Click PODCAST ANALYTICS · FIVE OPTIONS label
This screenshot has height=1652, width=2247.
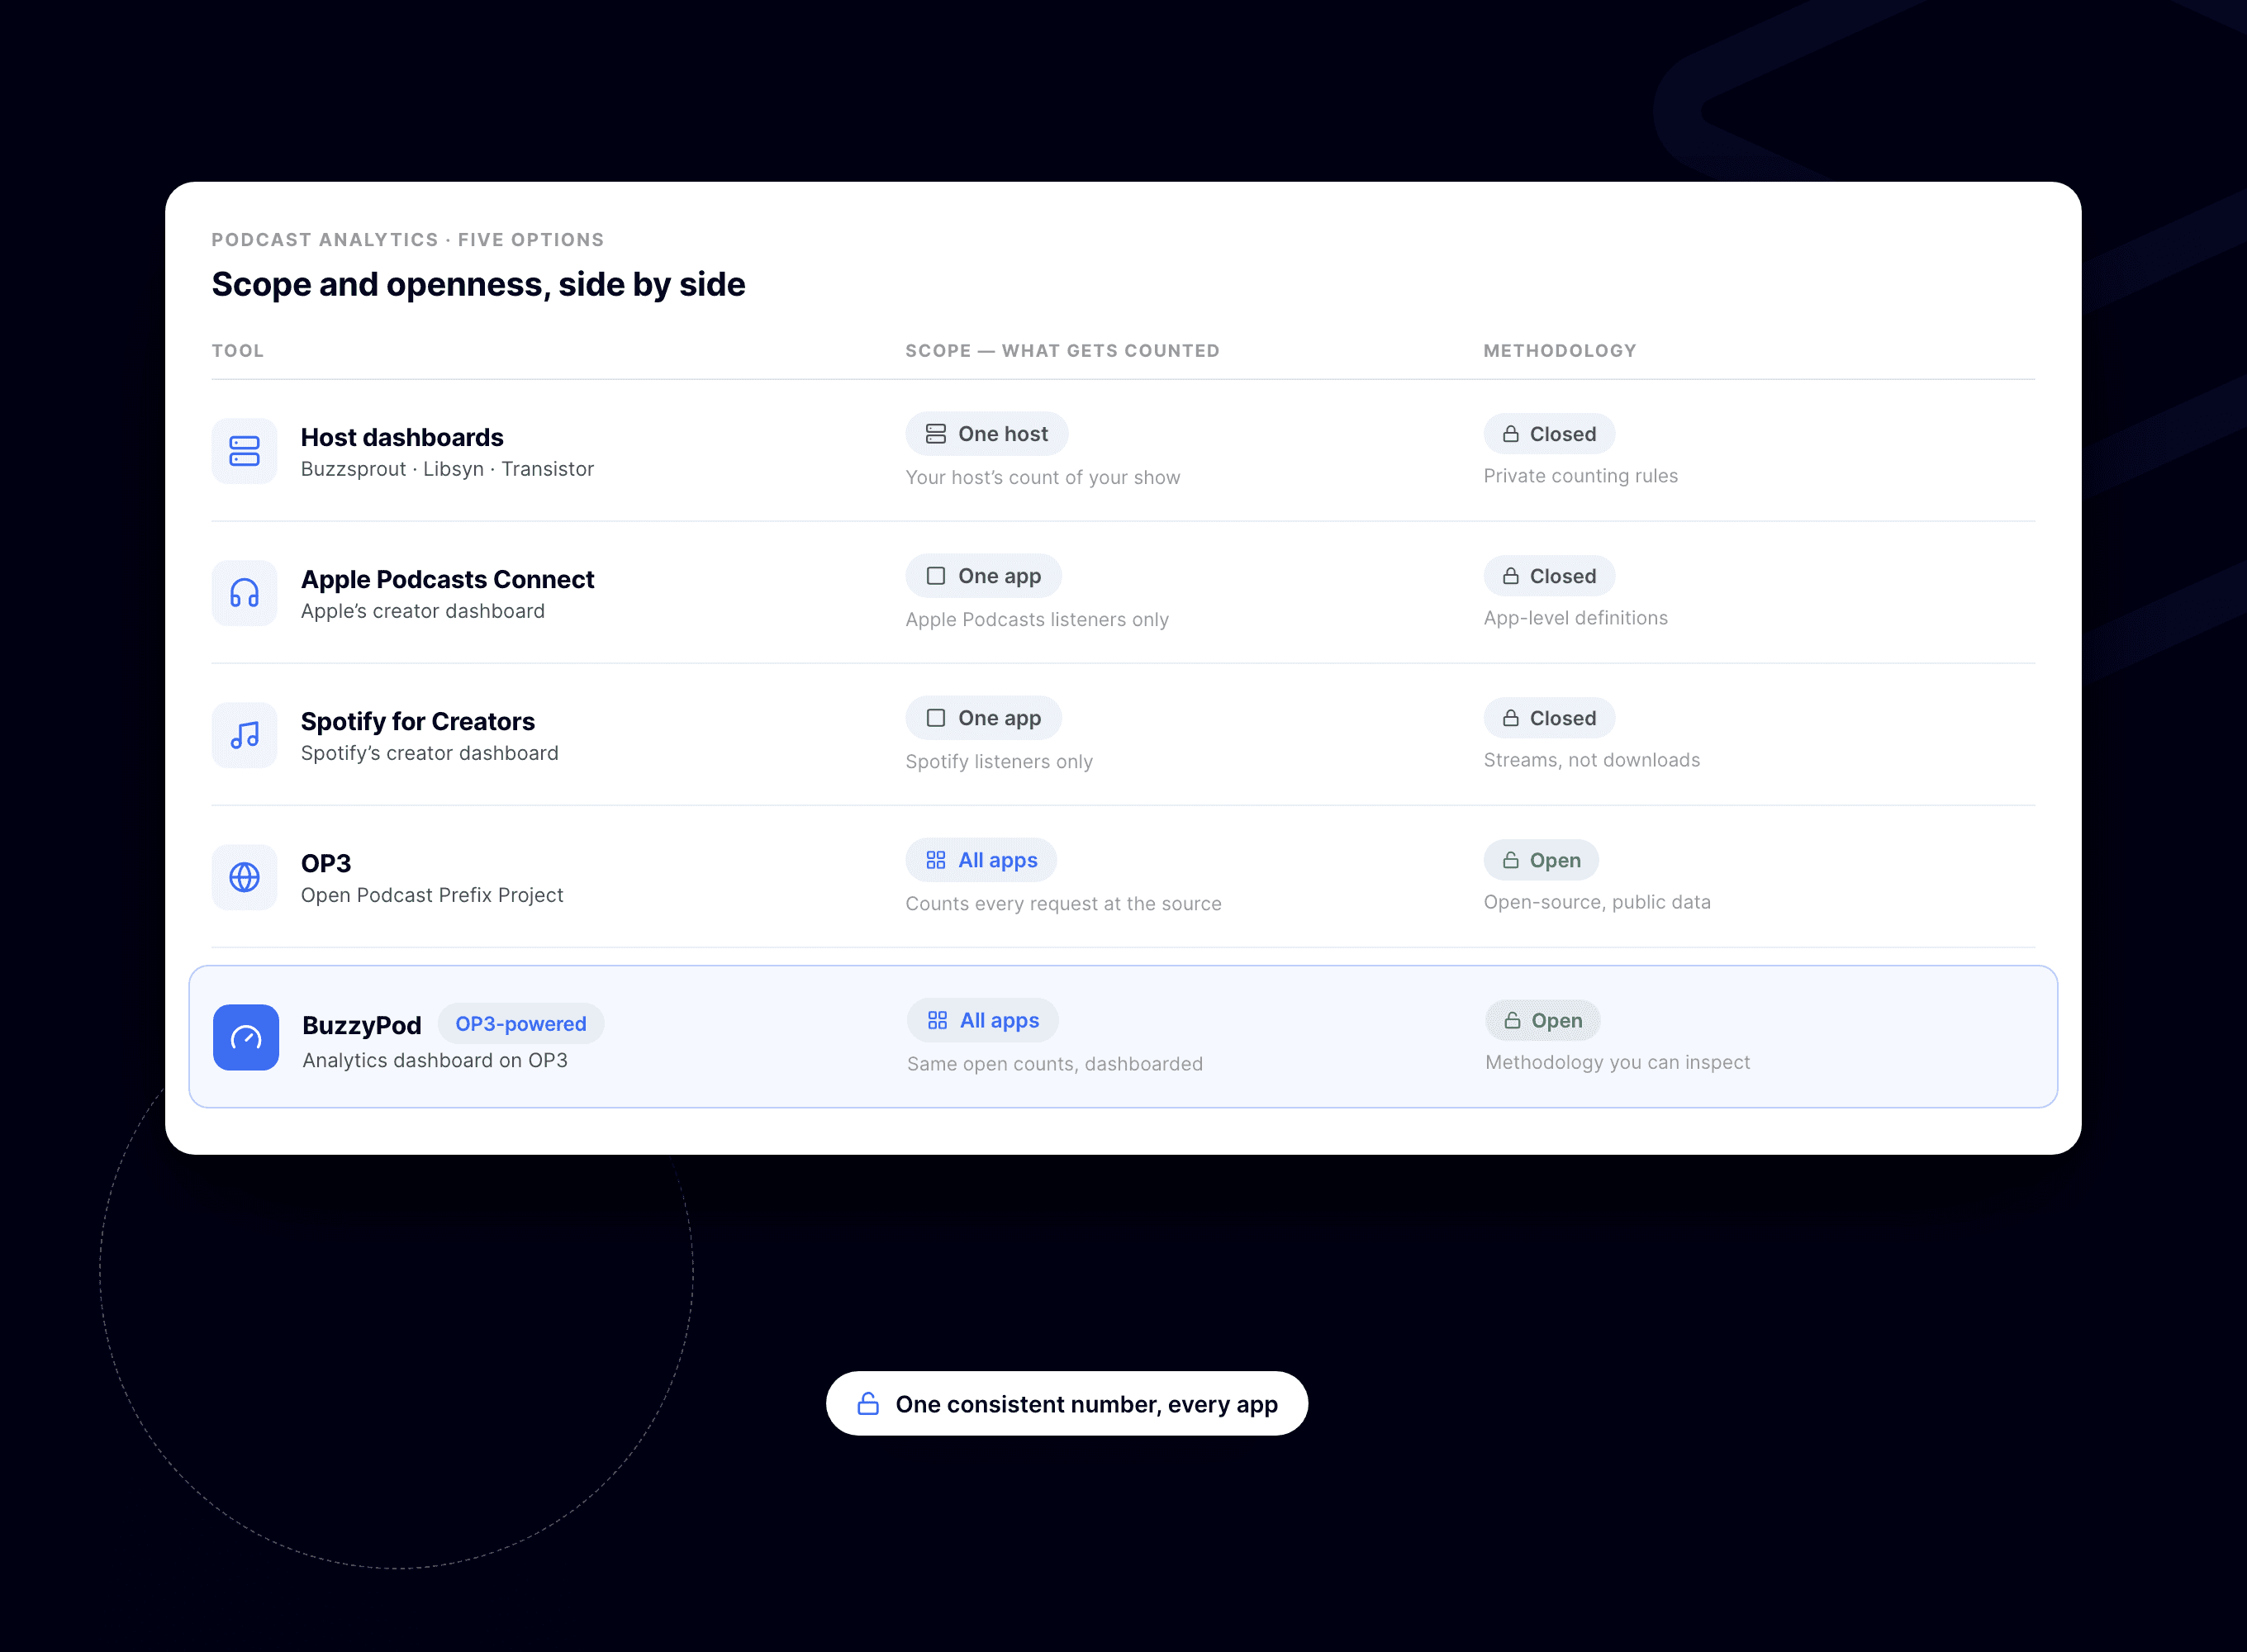[408, 240]
